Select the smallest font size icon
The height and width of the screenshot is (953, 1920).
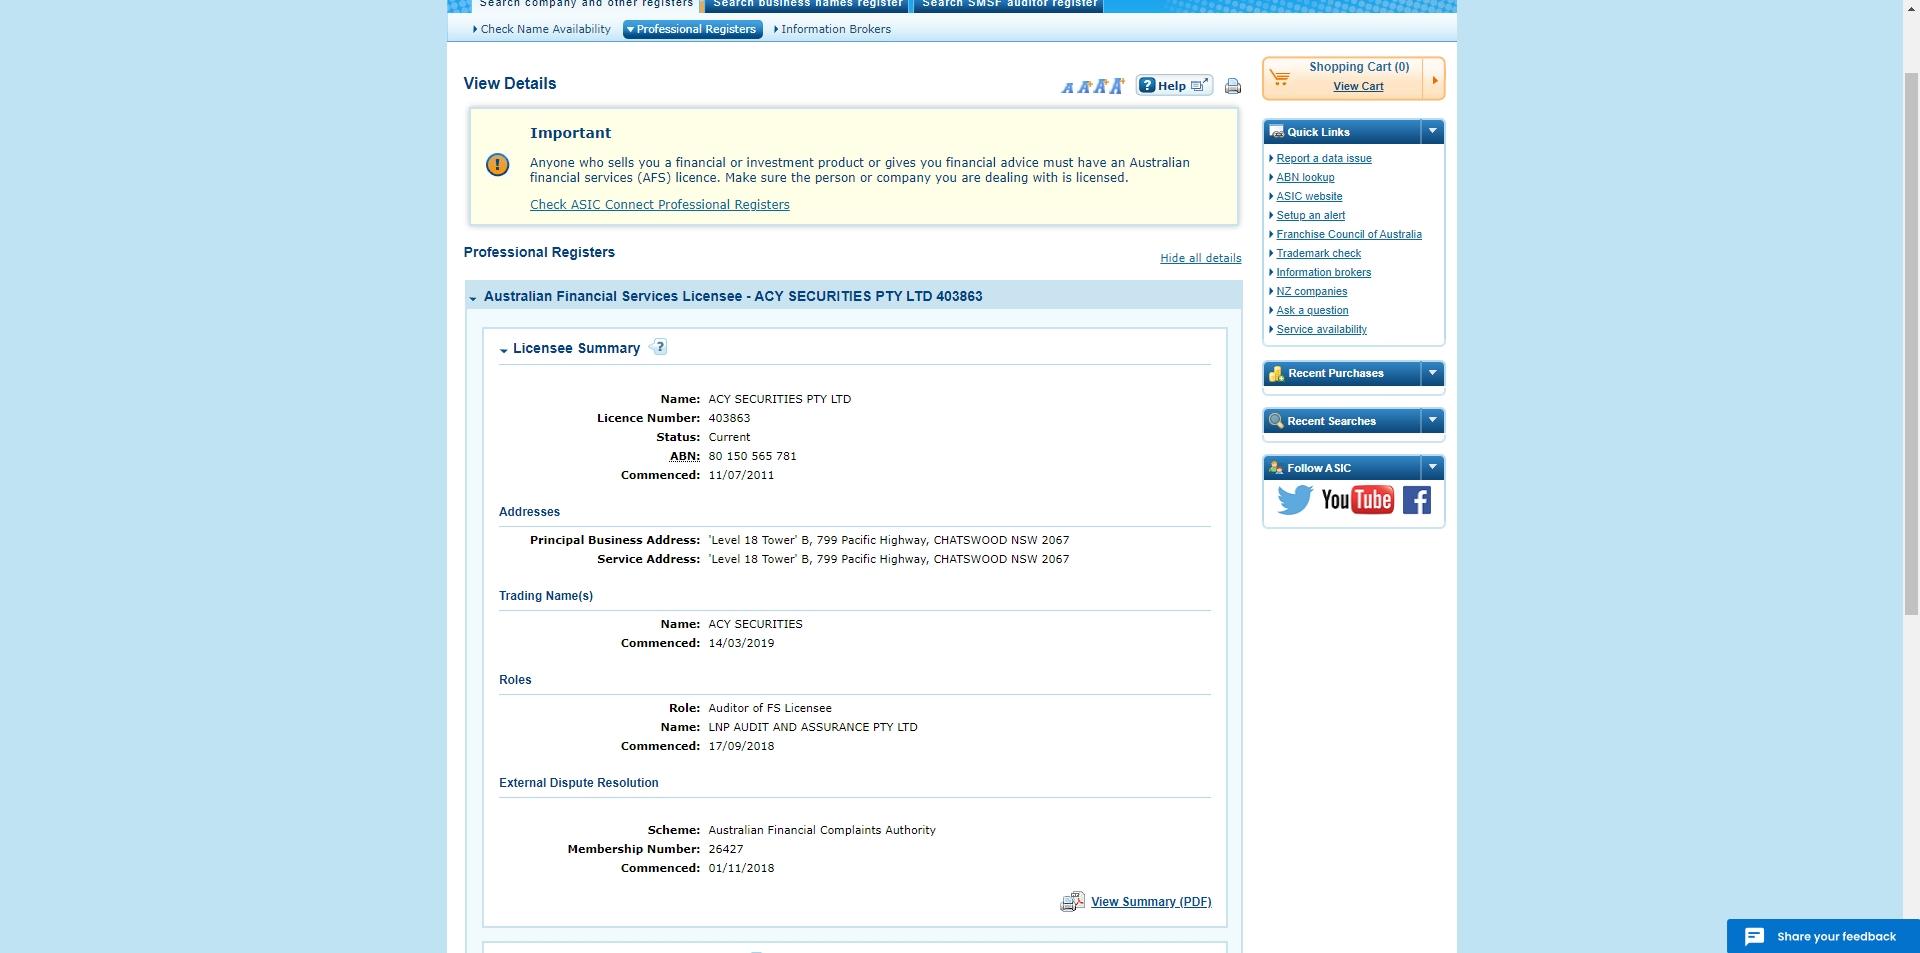click(1067, 88)
